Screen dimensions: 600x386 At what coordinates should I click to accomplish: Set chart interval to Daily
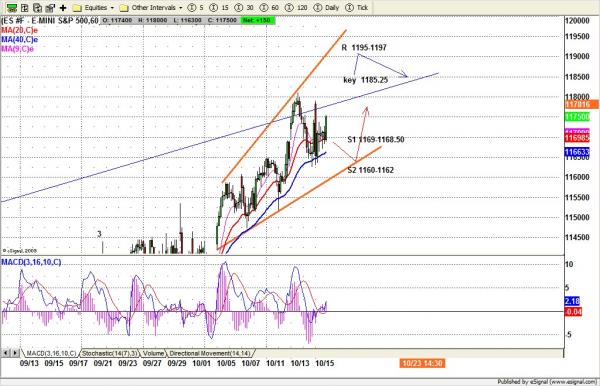326,8
